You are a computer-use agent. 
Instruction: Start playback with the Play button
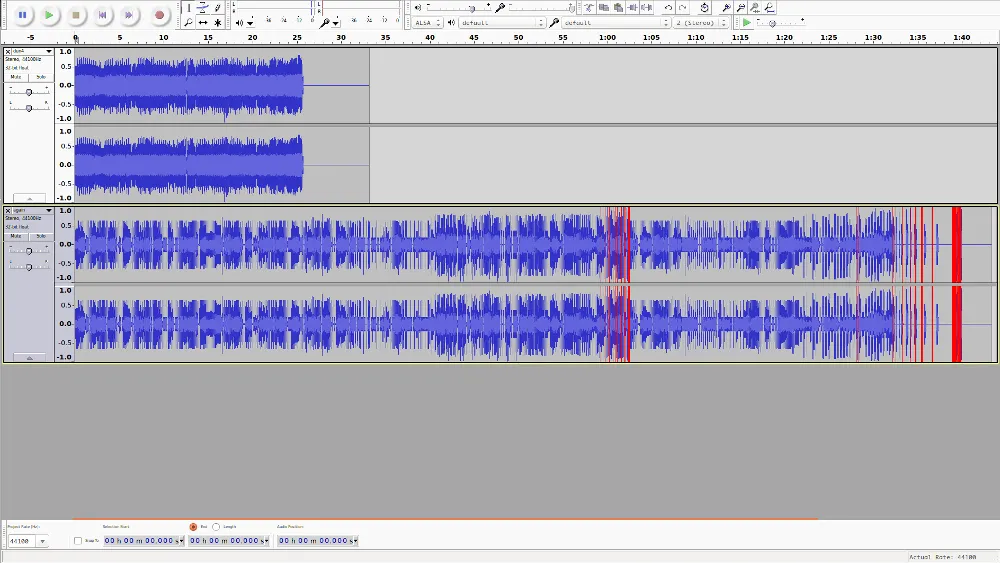click(x=49, y=15)
